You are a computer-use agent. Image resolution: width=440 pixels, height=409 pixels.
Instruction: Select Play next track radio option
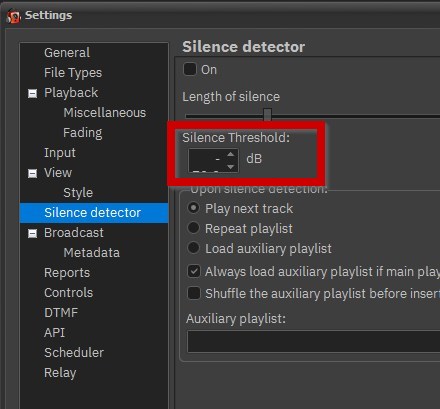click(x=193, y=208)
